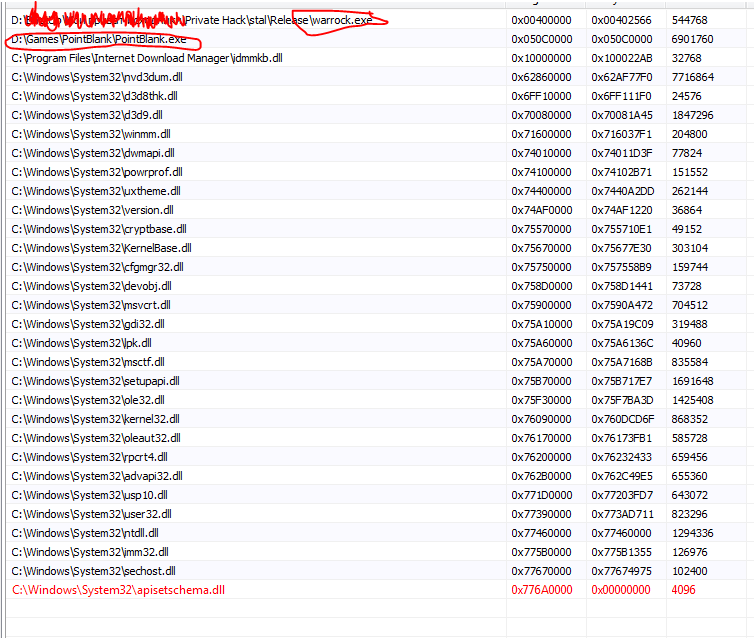The image size is (754, 638).
Task: Click the entry point value 0x050C0000
Action: [622, 39]
